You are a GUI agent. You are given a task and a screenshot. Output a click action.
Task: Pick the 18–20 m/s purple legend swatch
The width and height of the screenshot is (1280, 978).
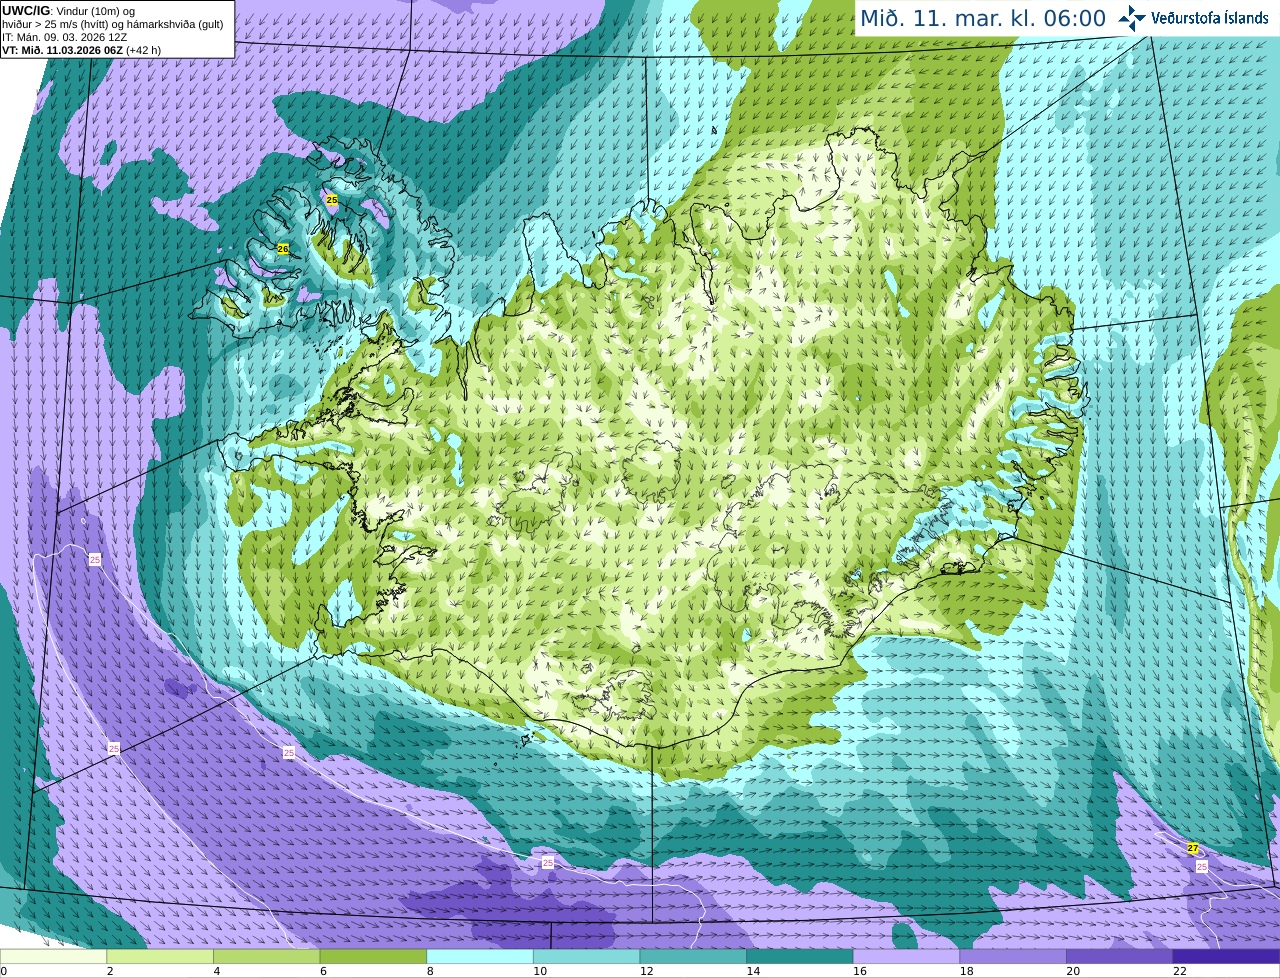[x=1013, y=957]
